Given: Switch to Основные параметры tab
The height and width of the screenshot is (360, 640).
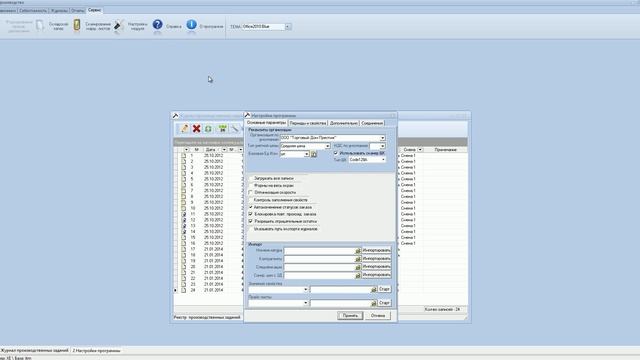Looking at the screenshot, I should pos(266,122).
